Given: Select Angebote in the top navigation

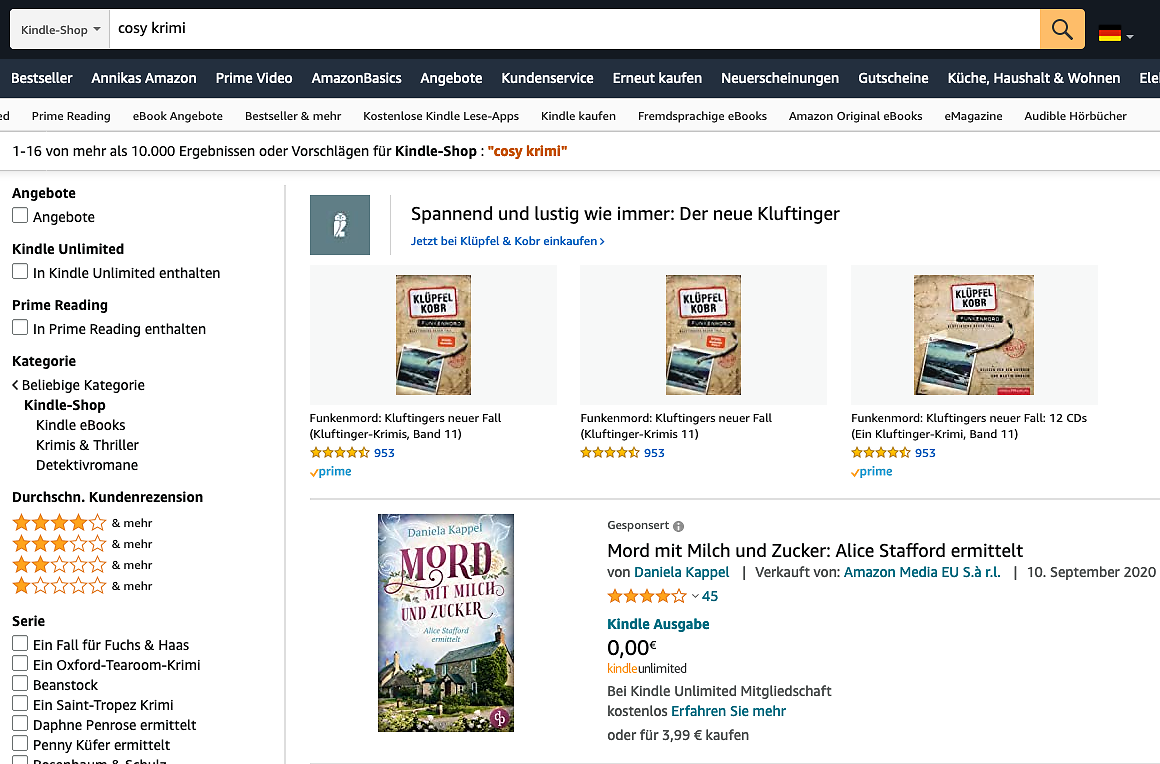Looking at the screenshot, I should [x=451, y=78].
